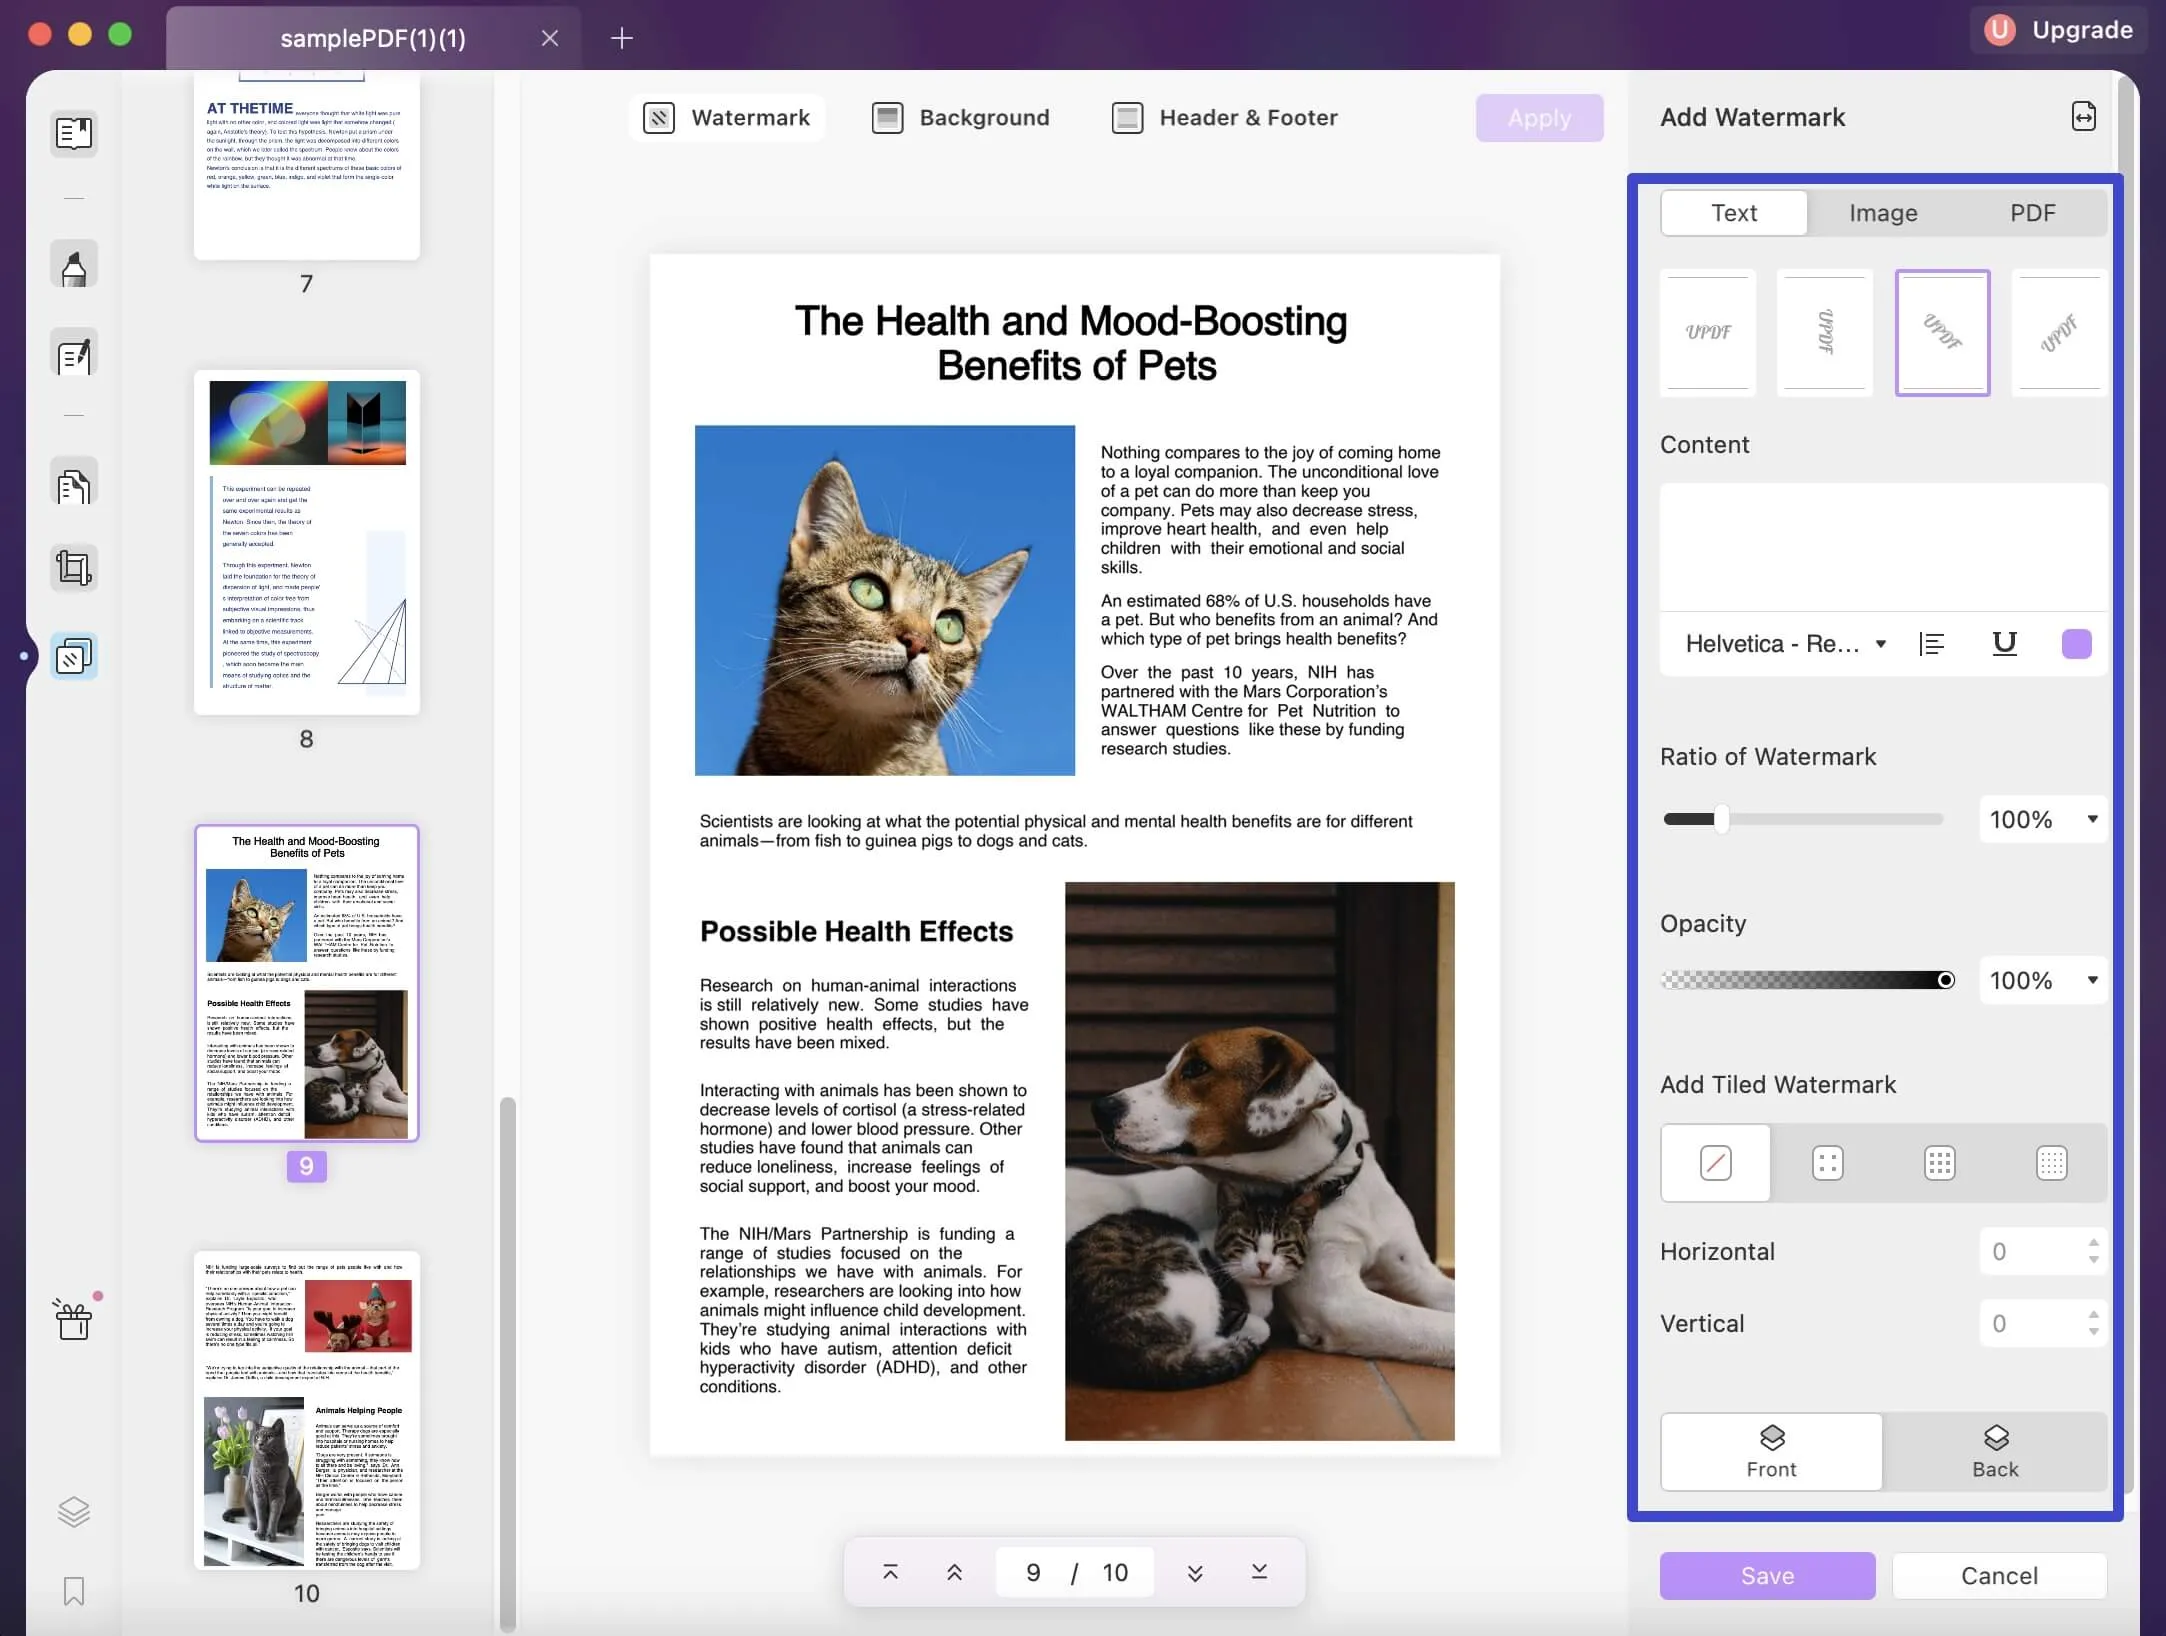Switch to the Image watermark tab
2166x1636 pixels.
click(1883, 213)
